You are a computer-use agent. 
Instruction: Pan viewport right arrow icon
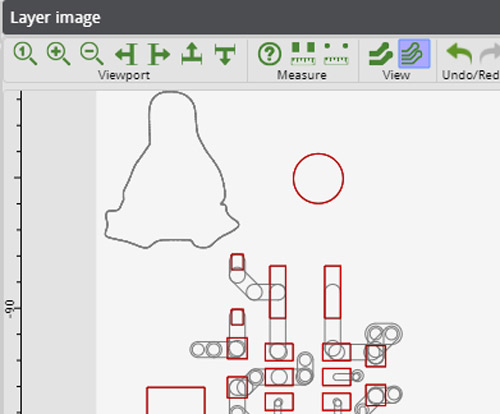159,54
